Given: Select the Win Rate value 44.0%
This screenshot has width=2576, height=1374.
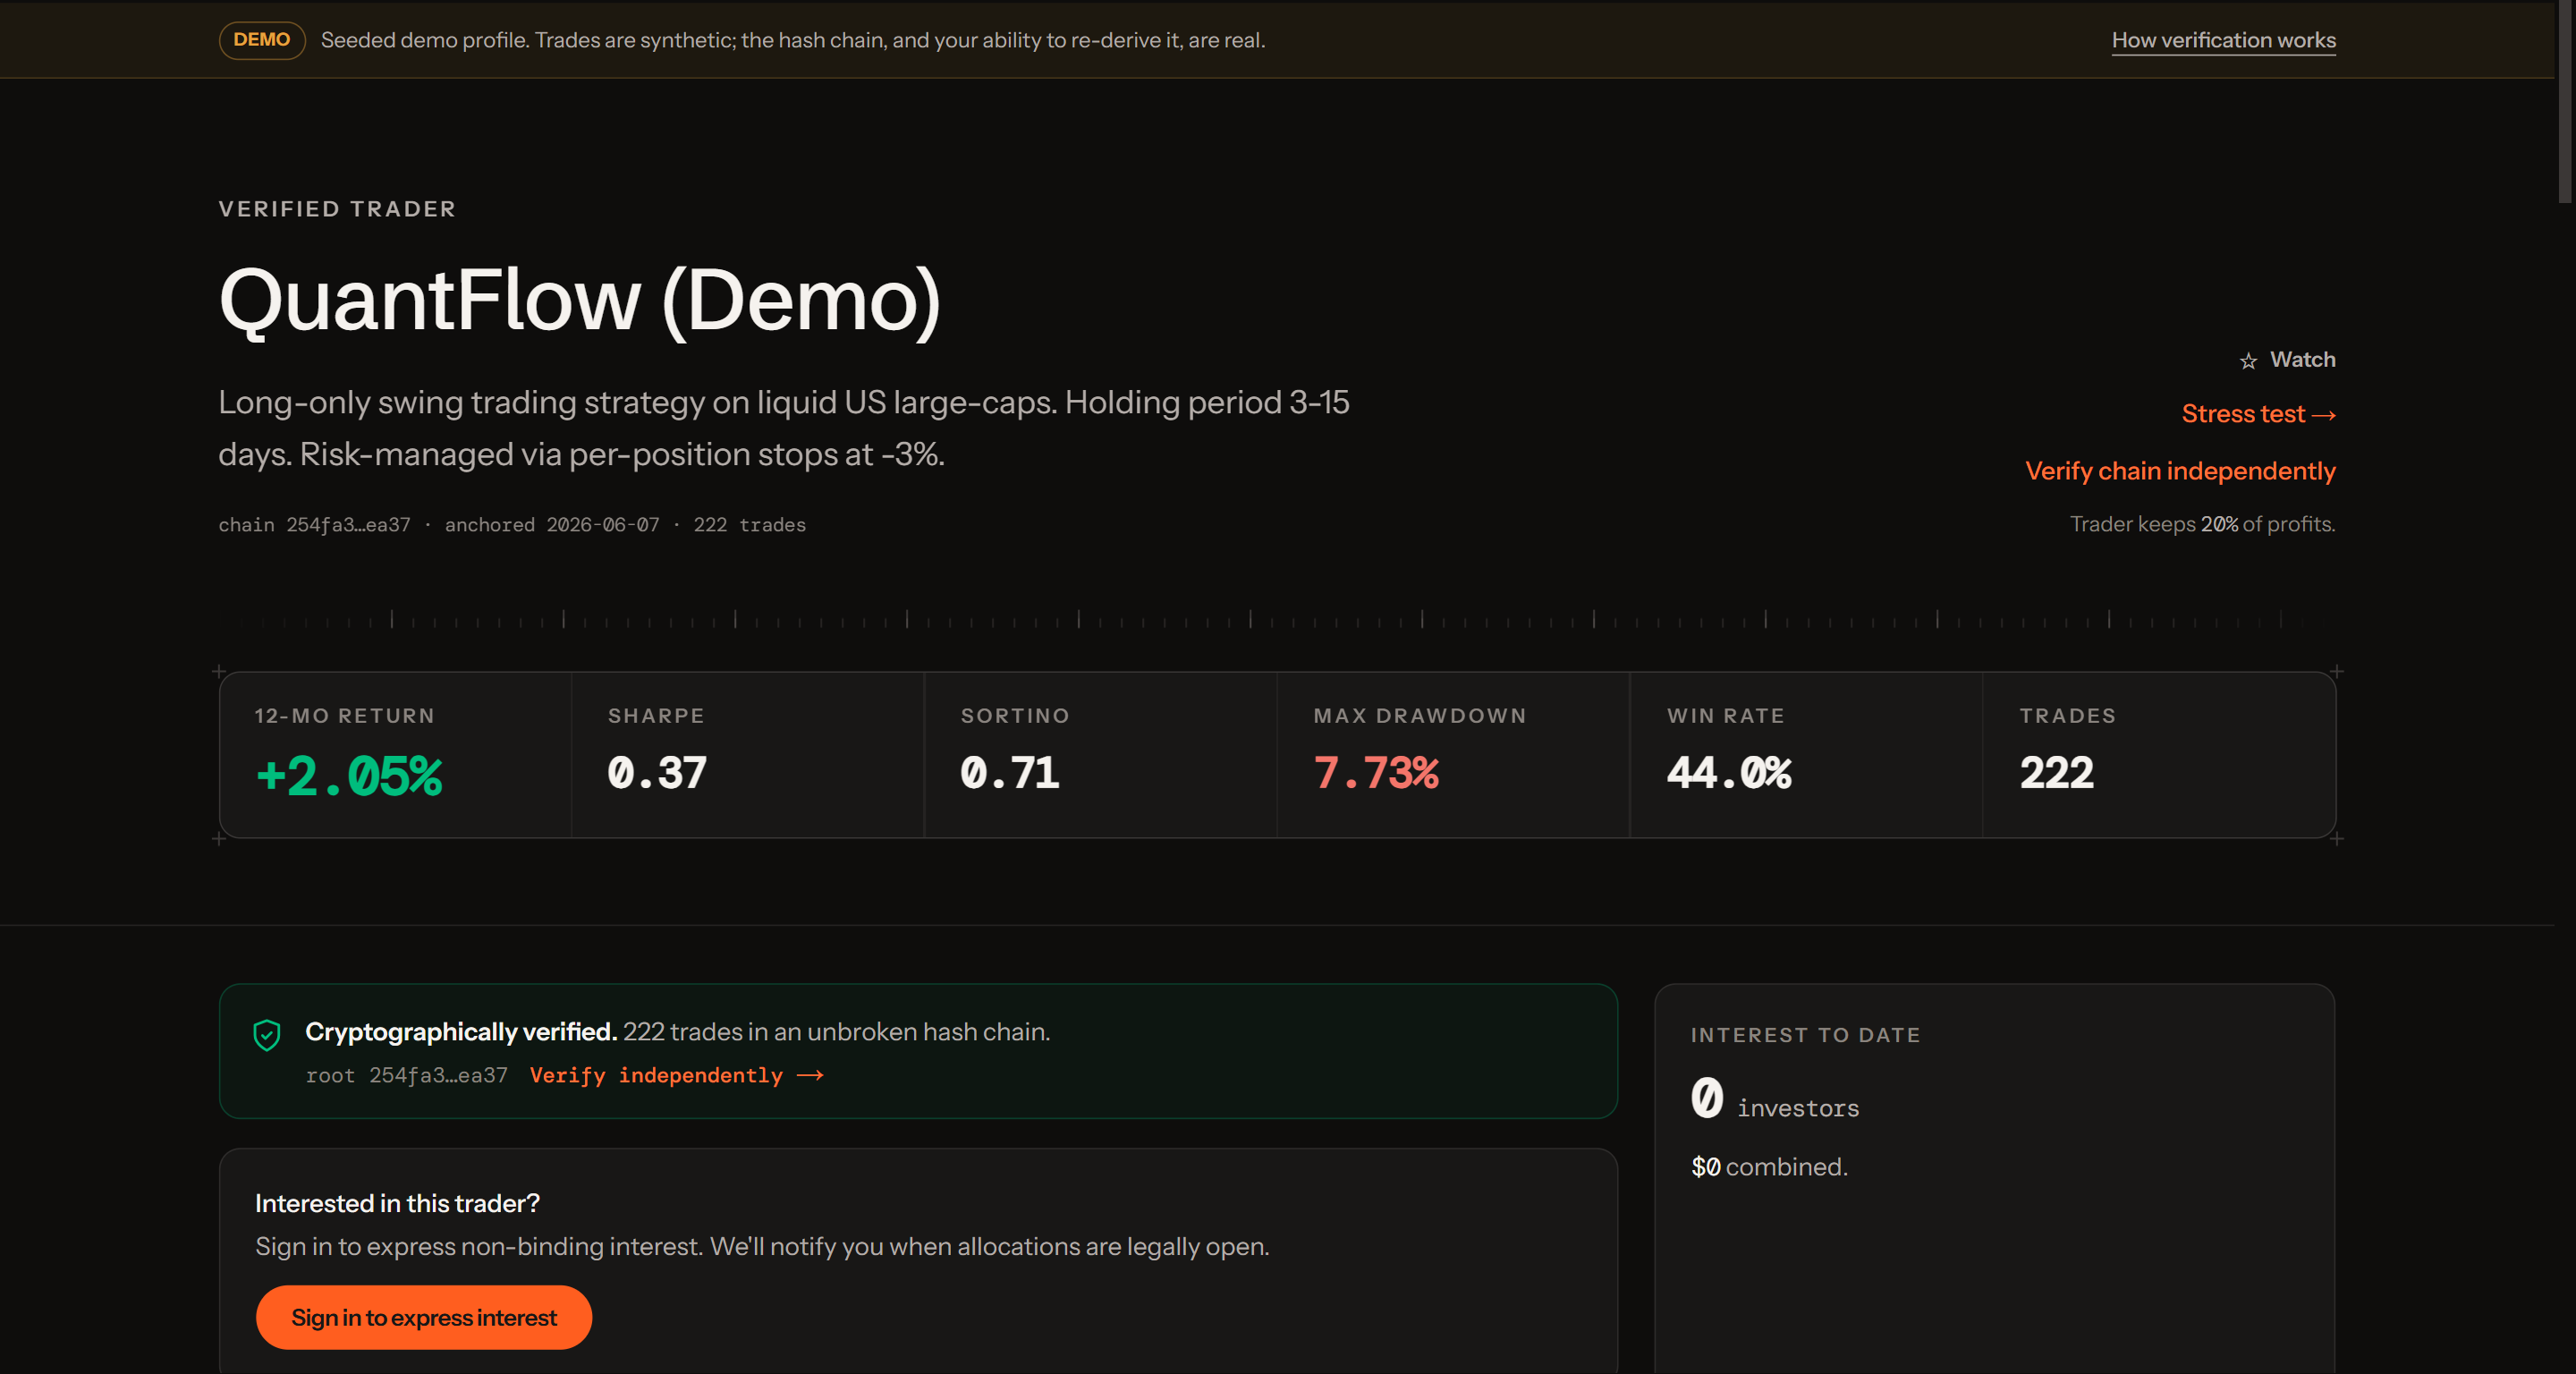Looking at the screenshot, I should [1729, 773].
